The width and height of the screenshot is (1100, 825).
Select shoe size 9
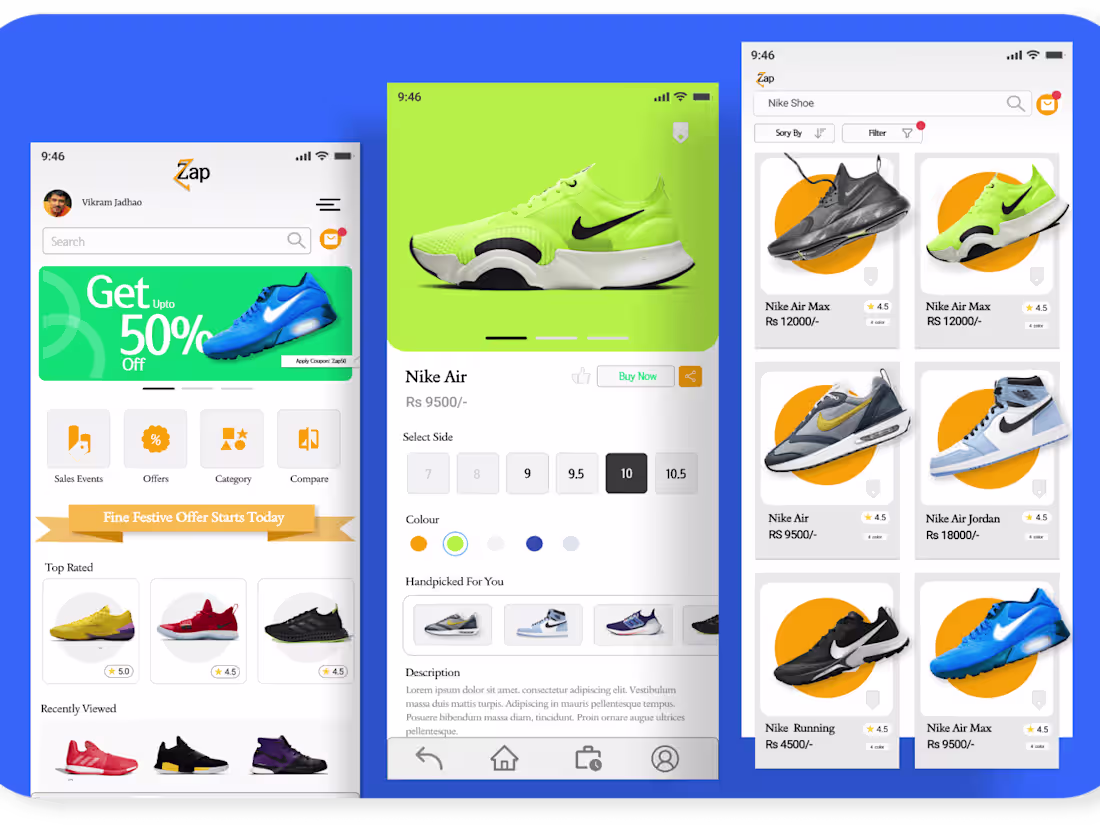[528, 474]
